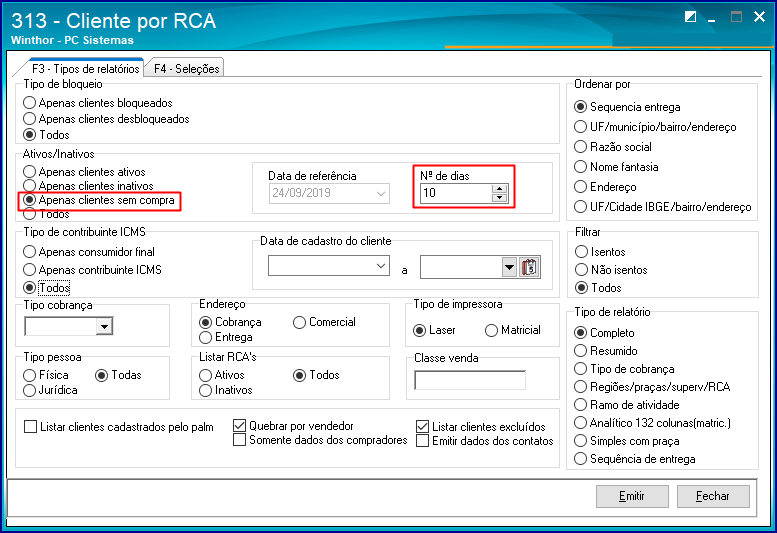This screenshot has height=533, width=777.
Task: Select Inativos under Listar RCA's
Action: [225, 390]
